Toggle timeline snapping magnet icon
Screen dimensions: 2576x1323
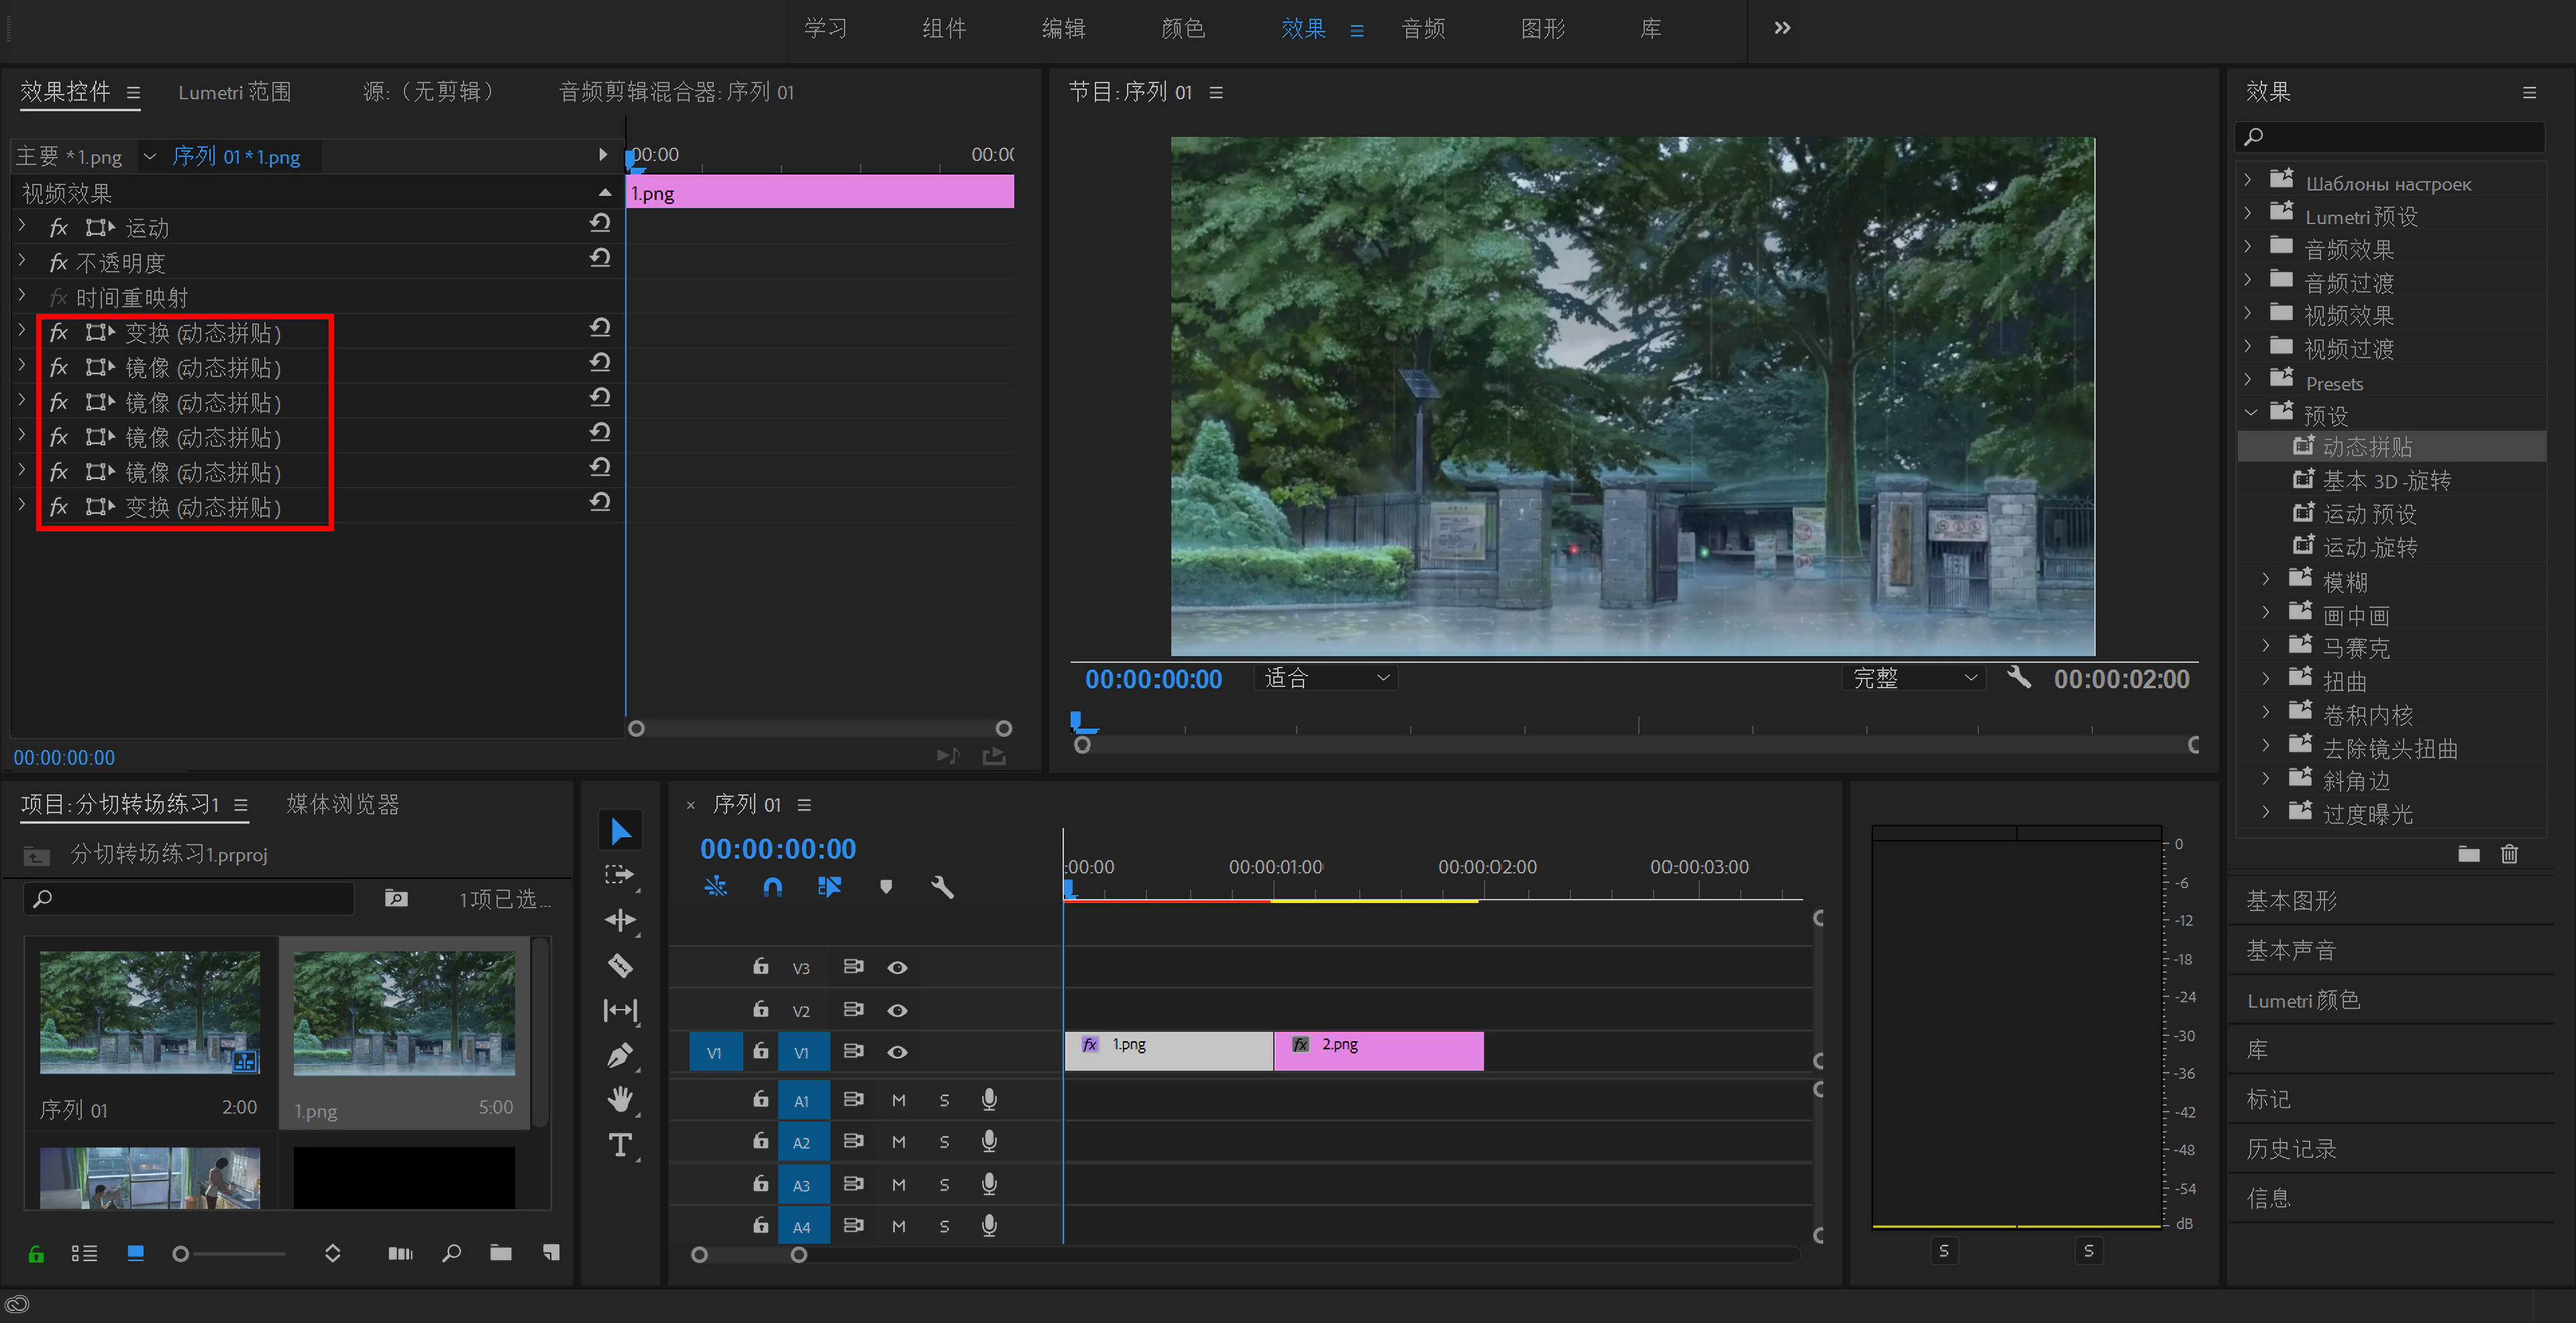point(772,886)
